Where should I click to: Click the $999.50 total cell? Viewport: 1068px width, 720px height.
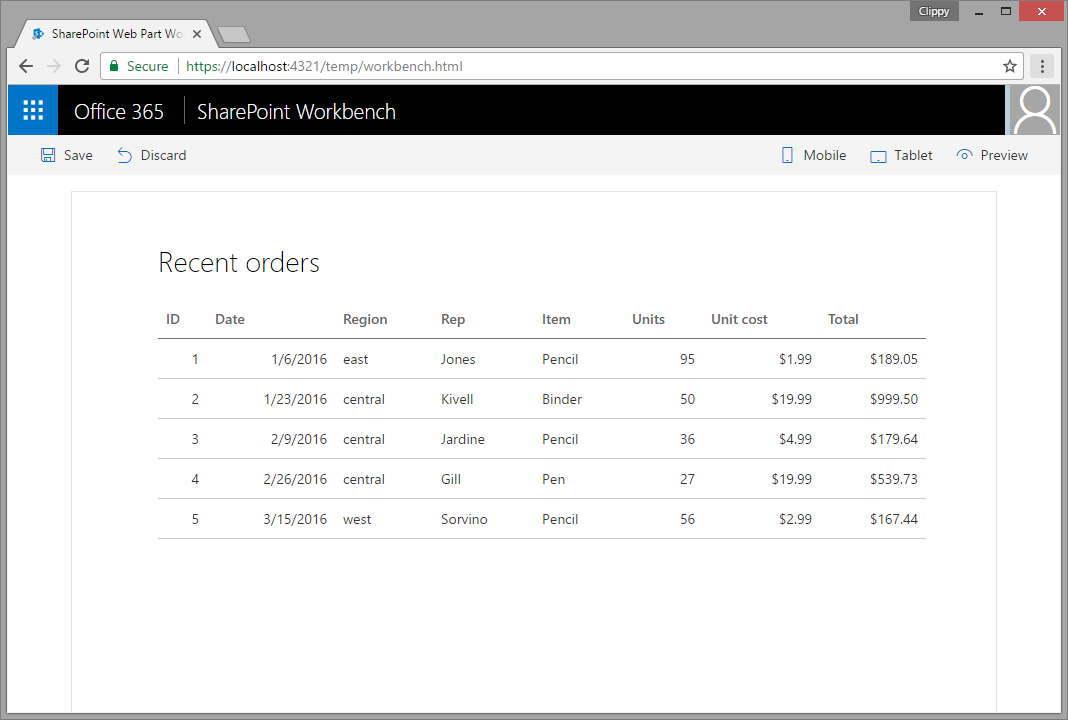[894, 399]
